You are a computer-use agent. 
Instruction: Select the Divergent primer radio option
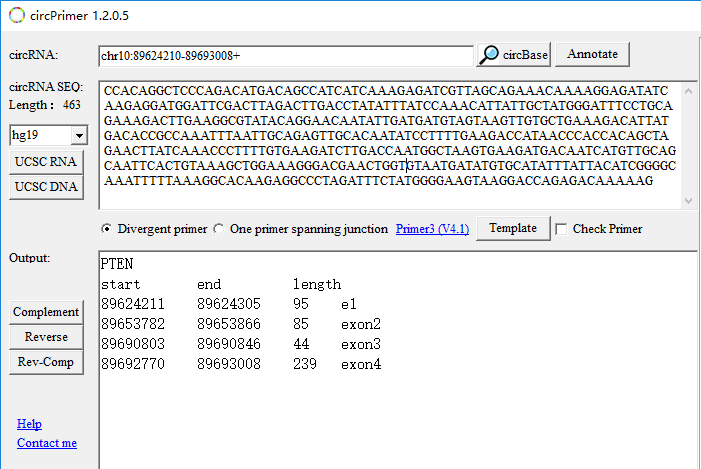point(107,229)
